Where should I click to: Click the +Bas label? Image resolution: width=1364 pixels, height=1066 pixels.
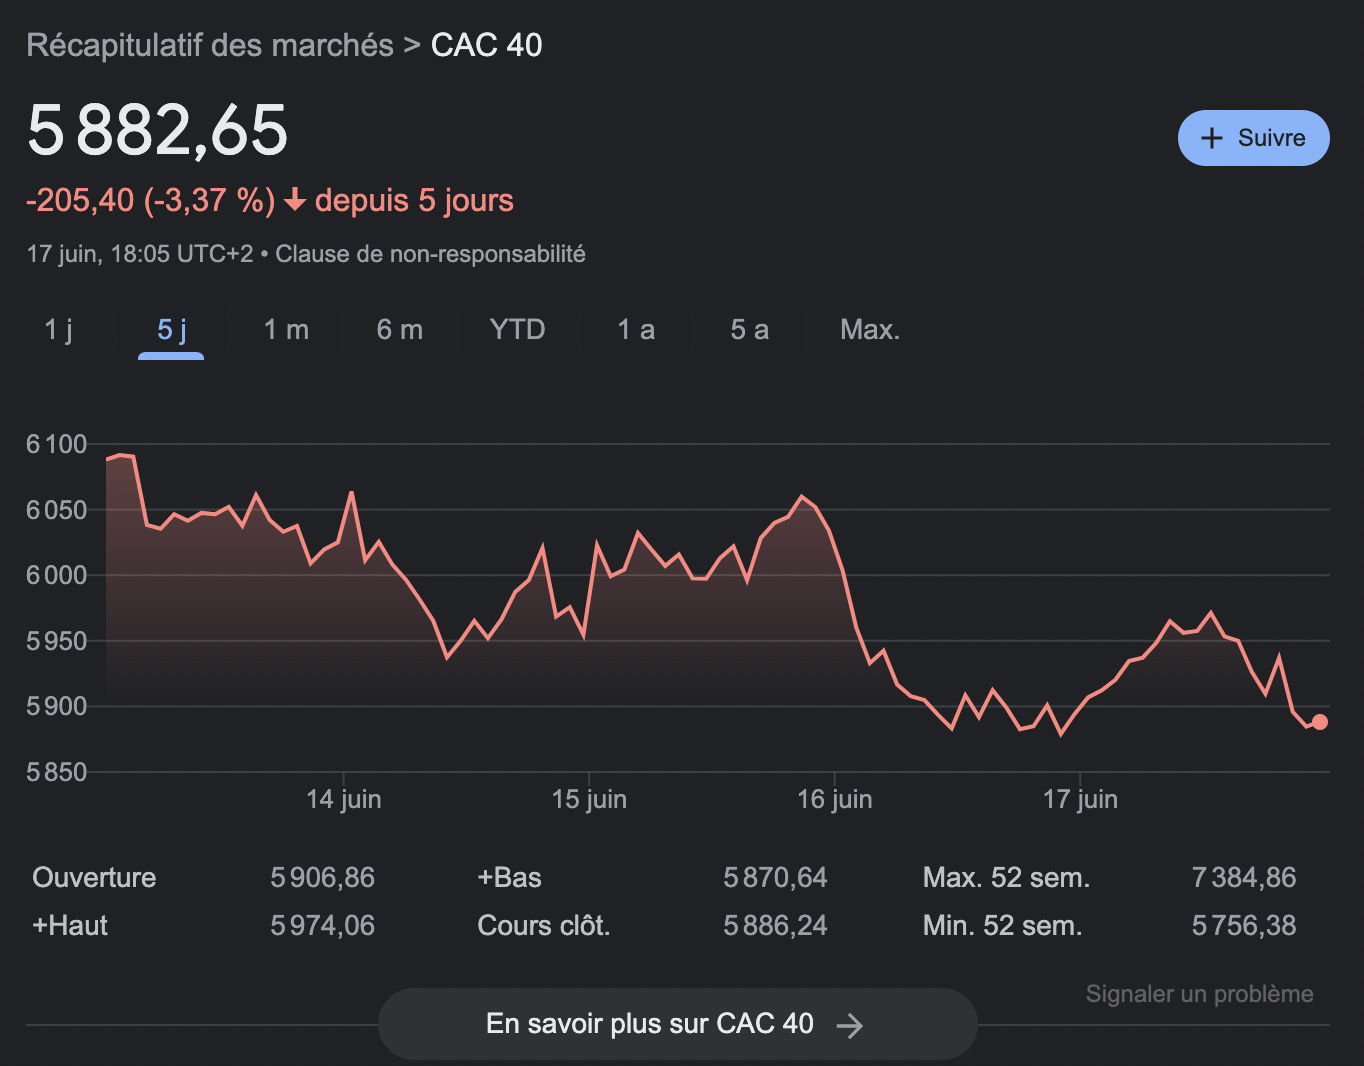(x=510, y=878)
